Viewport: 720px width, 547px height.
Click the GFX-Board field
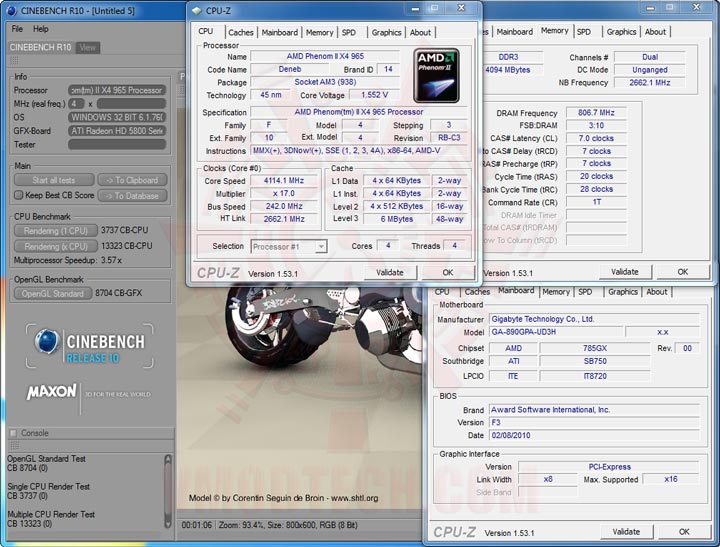tap(117, 131)
